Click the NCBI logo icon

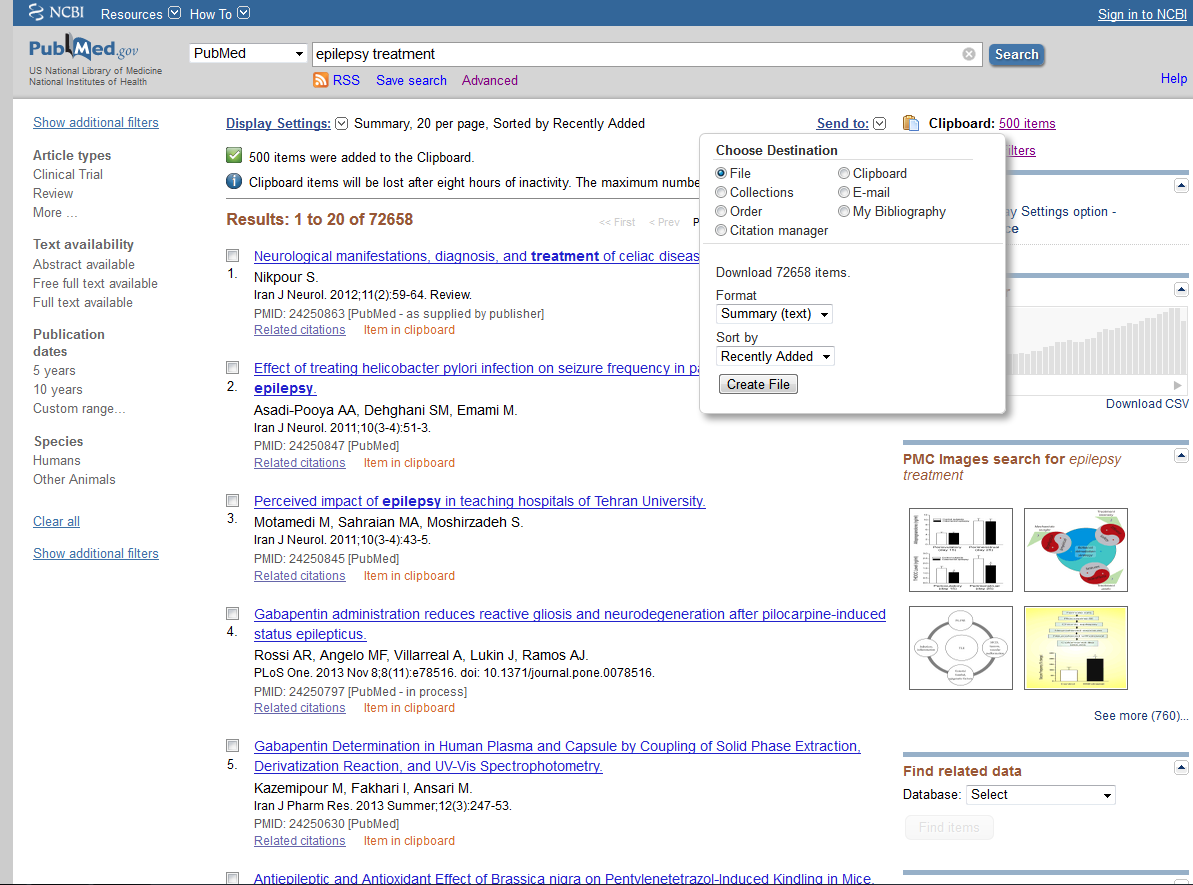point(36,11)
